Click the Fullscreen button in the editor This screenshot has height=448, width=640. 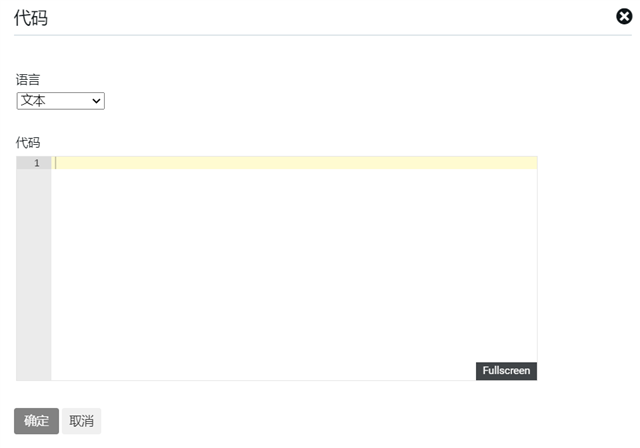506,371
